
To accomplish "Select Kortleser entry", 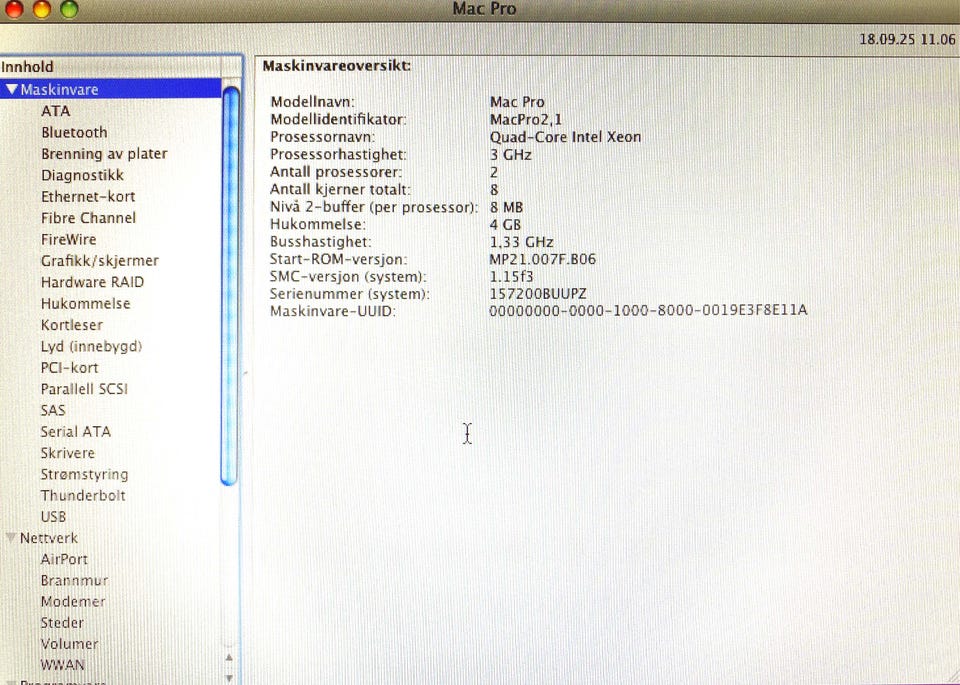I will [x=72, y=325].
